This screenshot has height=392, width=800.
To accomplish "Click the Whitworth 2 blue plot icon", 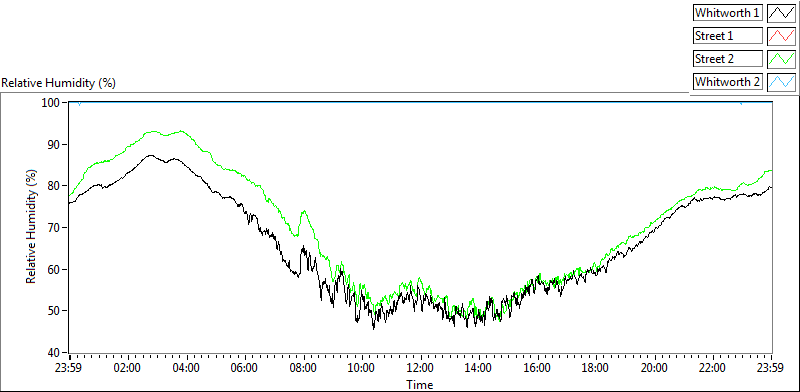I will [781, 82].
